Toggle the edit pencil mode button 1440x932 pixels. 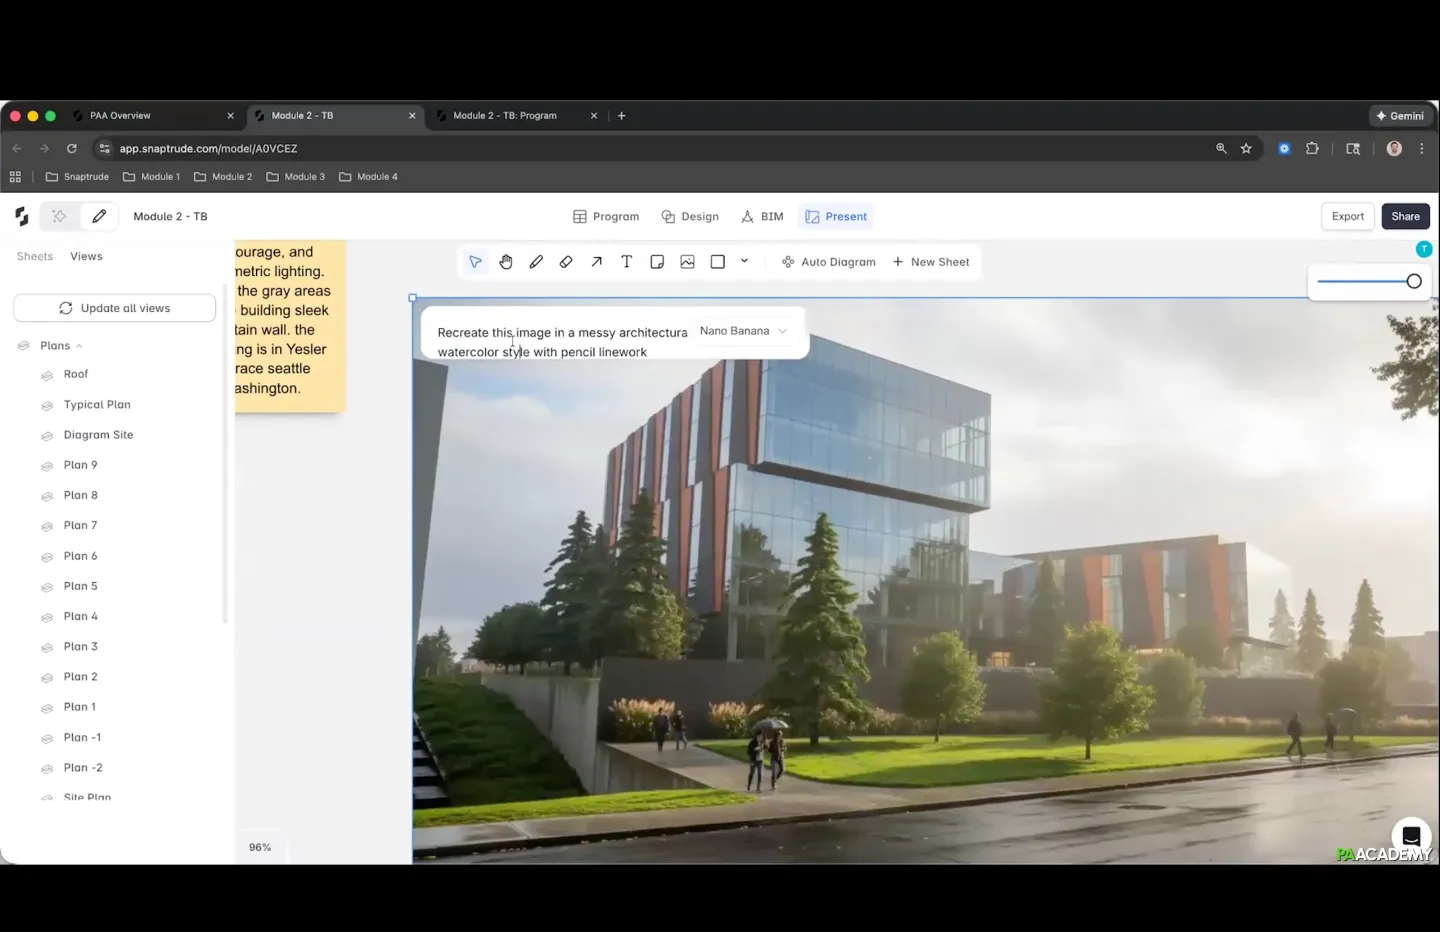click(x=99, y=216)
